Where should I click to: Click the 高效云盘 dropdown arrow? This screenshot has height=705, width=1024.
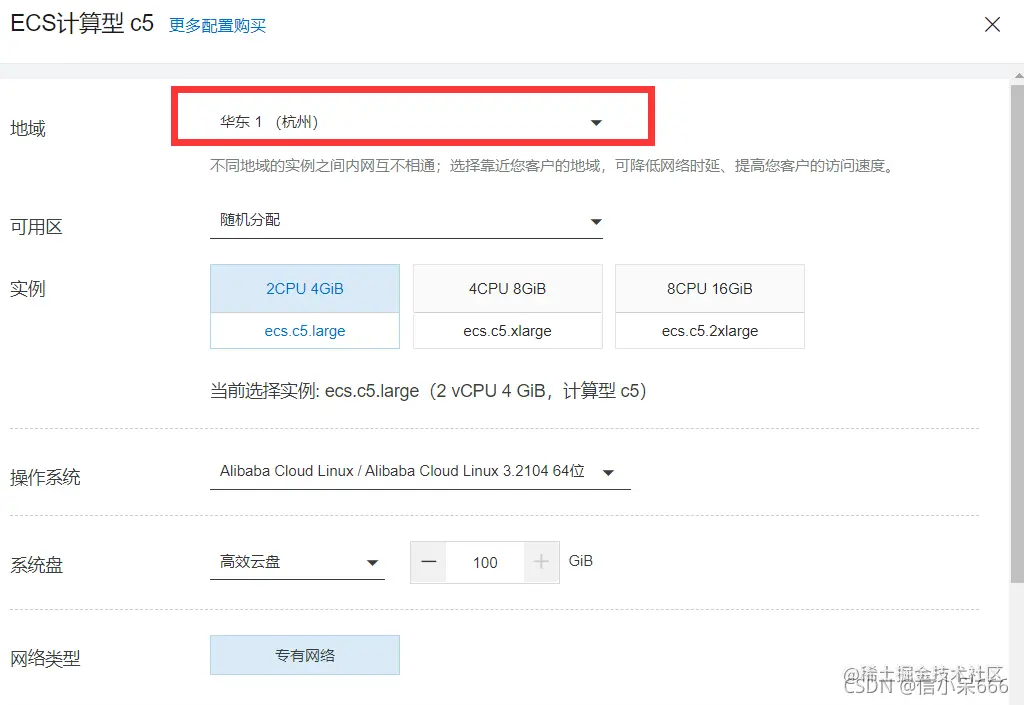tap(372, 563)
